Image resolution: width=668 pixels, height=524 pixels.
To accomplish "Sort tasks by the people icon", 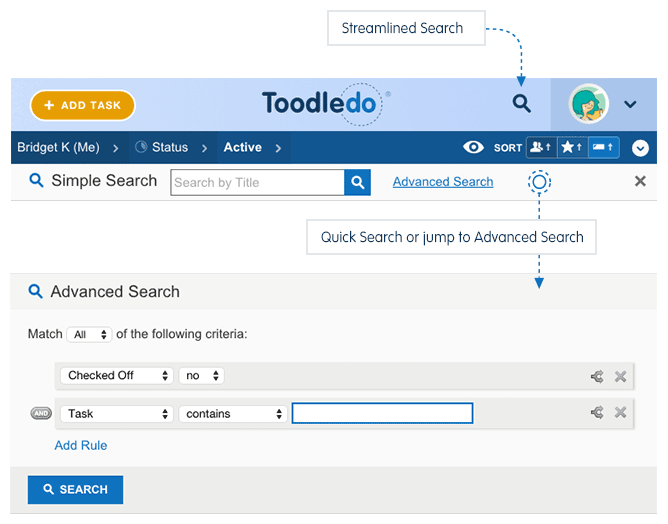I will (541, 148).
